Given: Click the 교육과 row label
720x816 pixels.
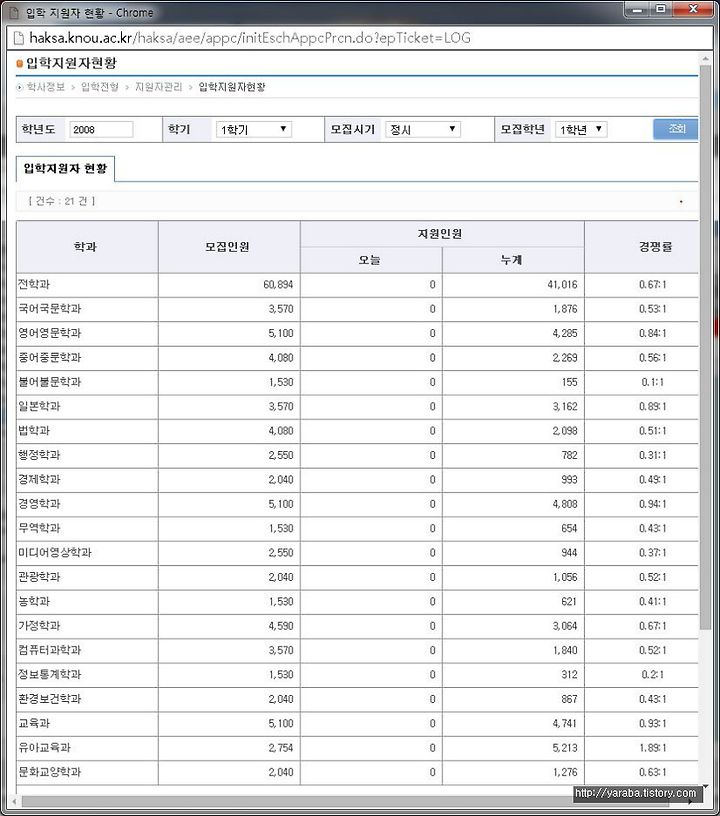Looking at the screenshot, I should (34, 723).
